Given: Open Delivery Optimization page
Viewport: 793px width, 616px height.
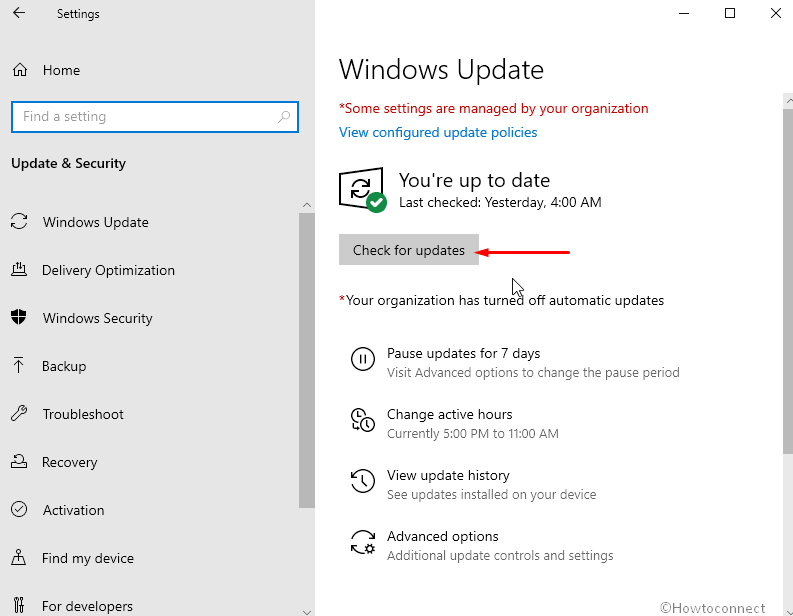Looking at the screenshot, I should [x=108, y=270].
